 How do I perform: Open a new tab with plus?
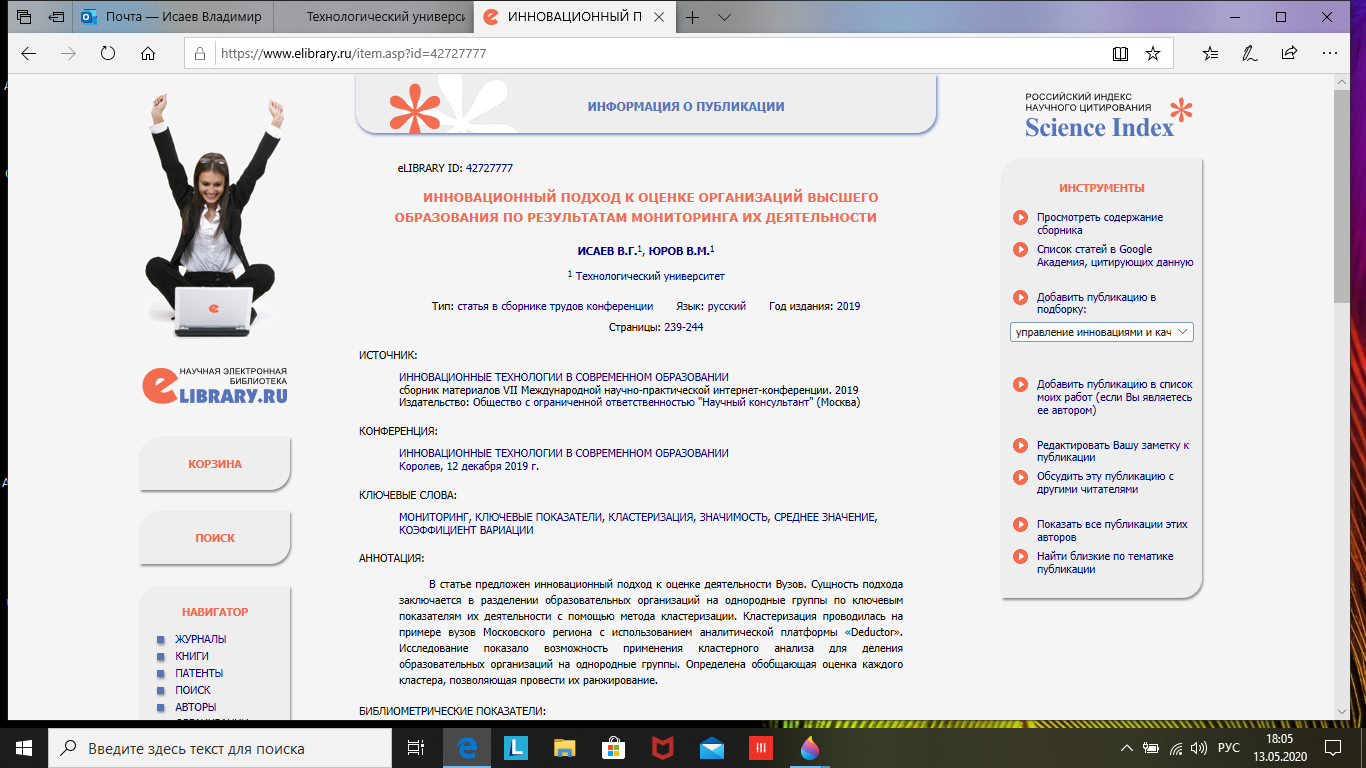[x=692, y=17]
